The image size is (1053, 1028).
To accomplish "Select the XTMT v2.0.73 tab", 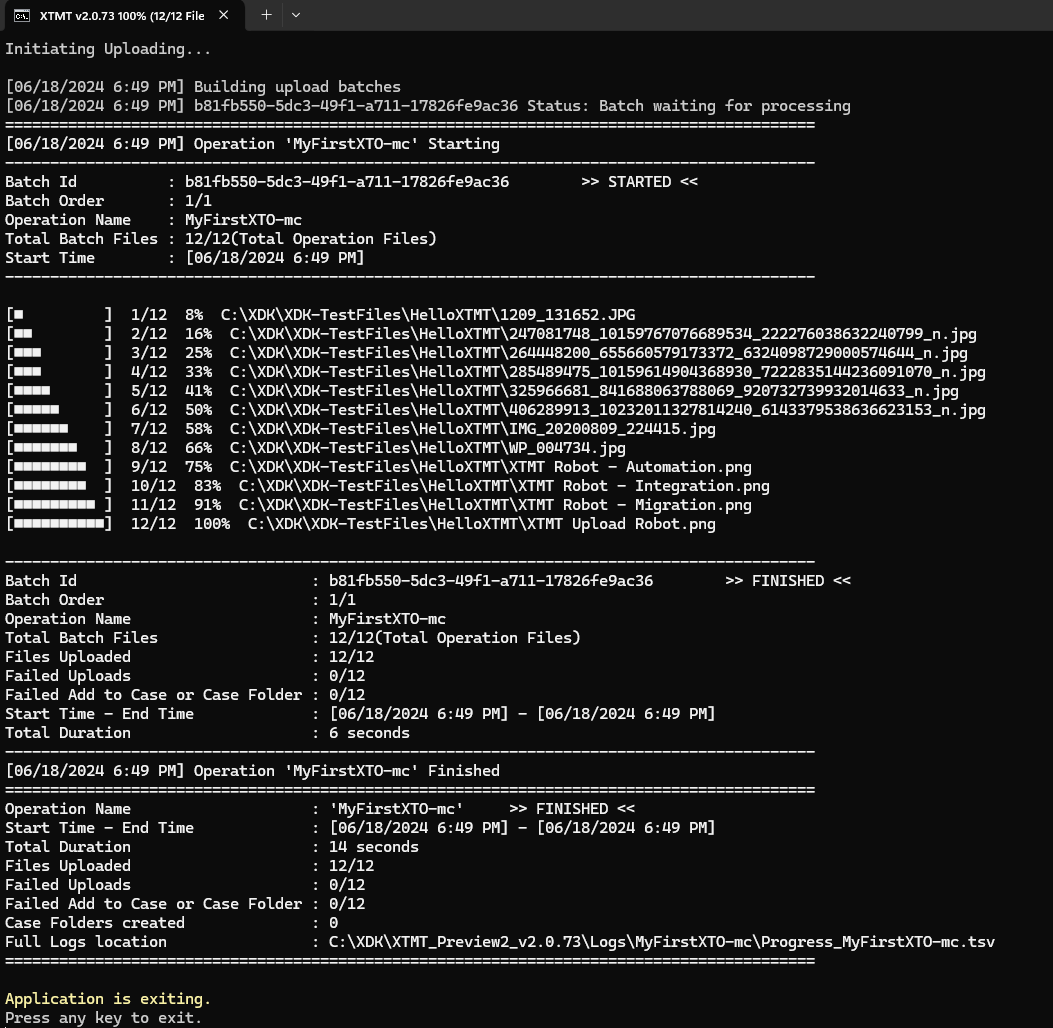I will tap(120, 15).
